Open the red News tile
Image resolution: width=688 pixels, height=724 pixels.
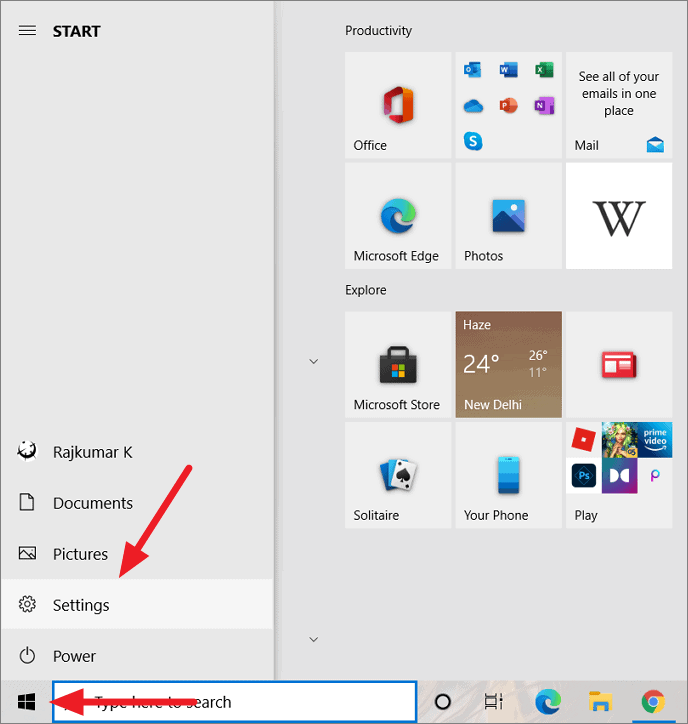[x=619, y=364]
